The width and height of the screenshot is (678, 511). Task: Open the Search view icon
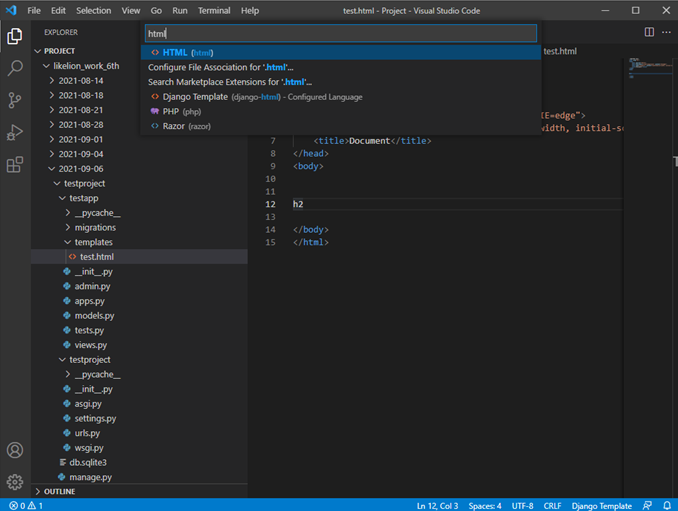coord(15,68)
